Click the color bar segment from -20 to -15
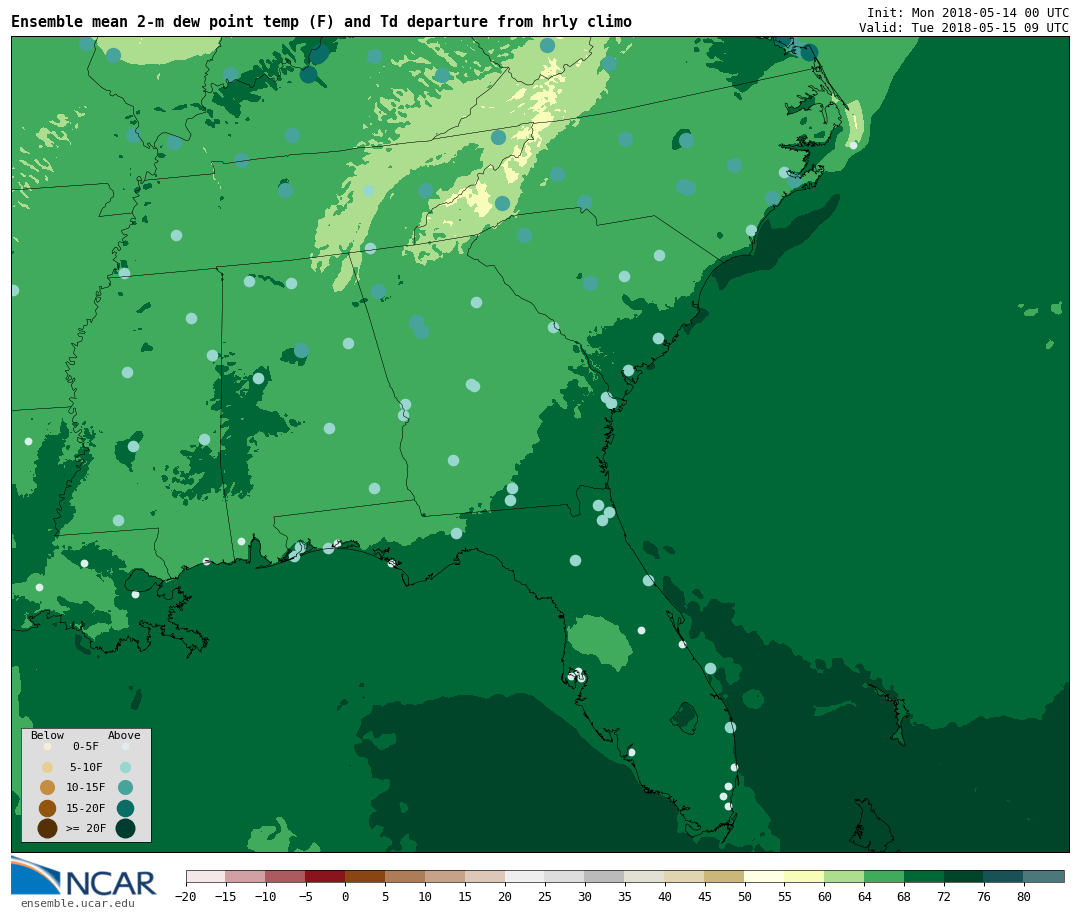The width and height of the screenshot is (1080, 915). pyautogui.click(x=206, y=876)
